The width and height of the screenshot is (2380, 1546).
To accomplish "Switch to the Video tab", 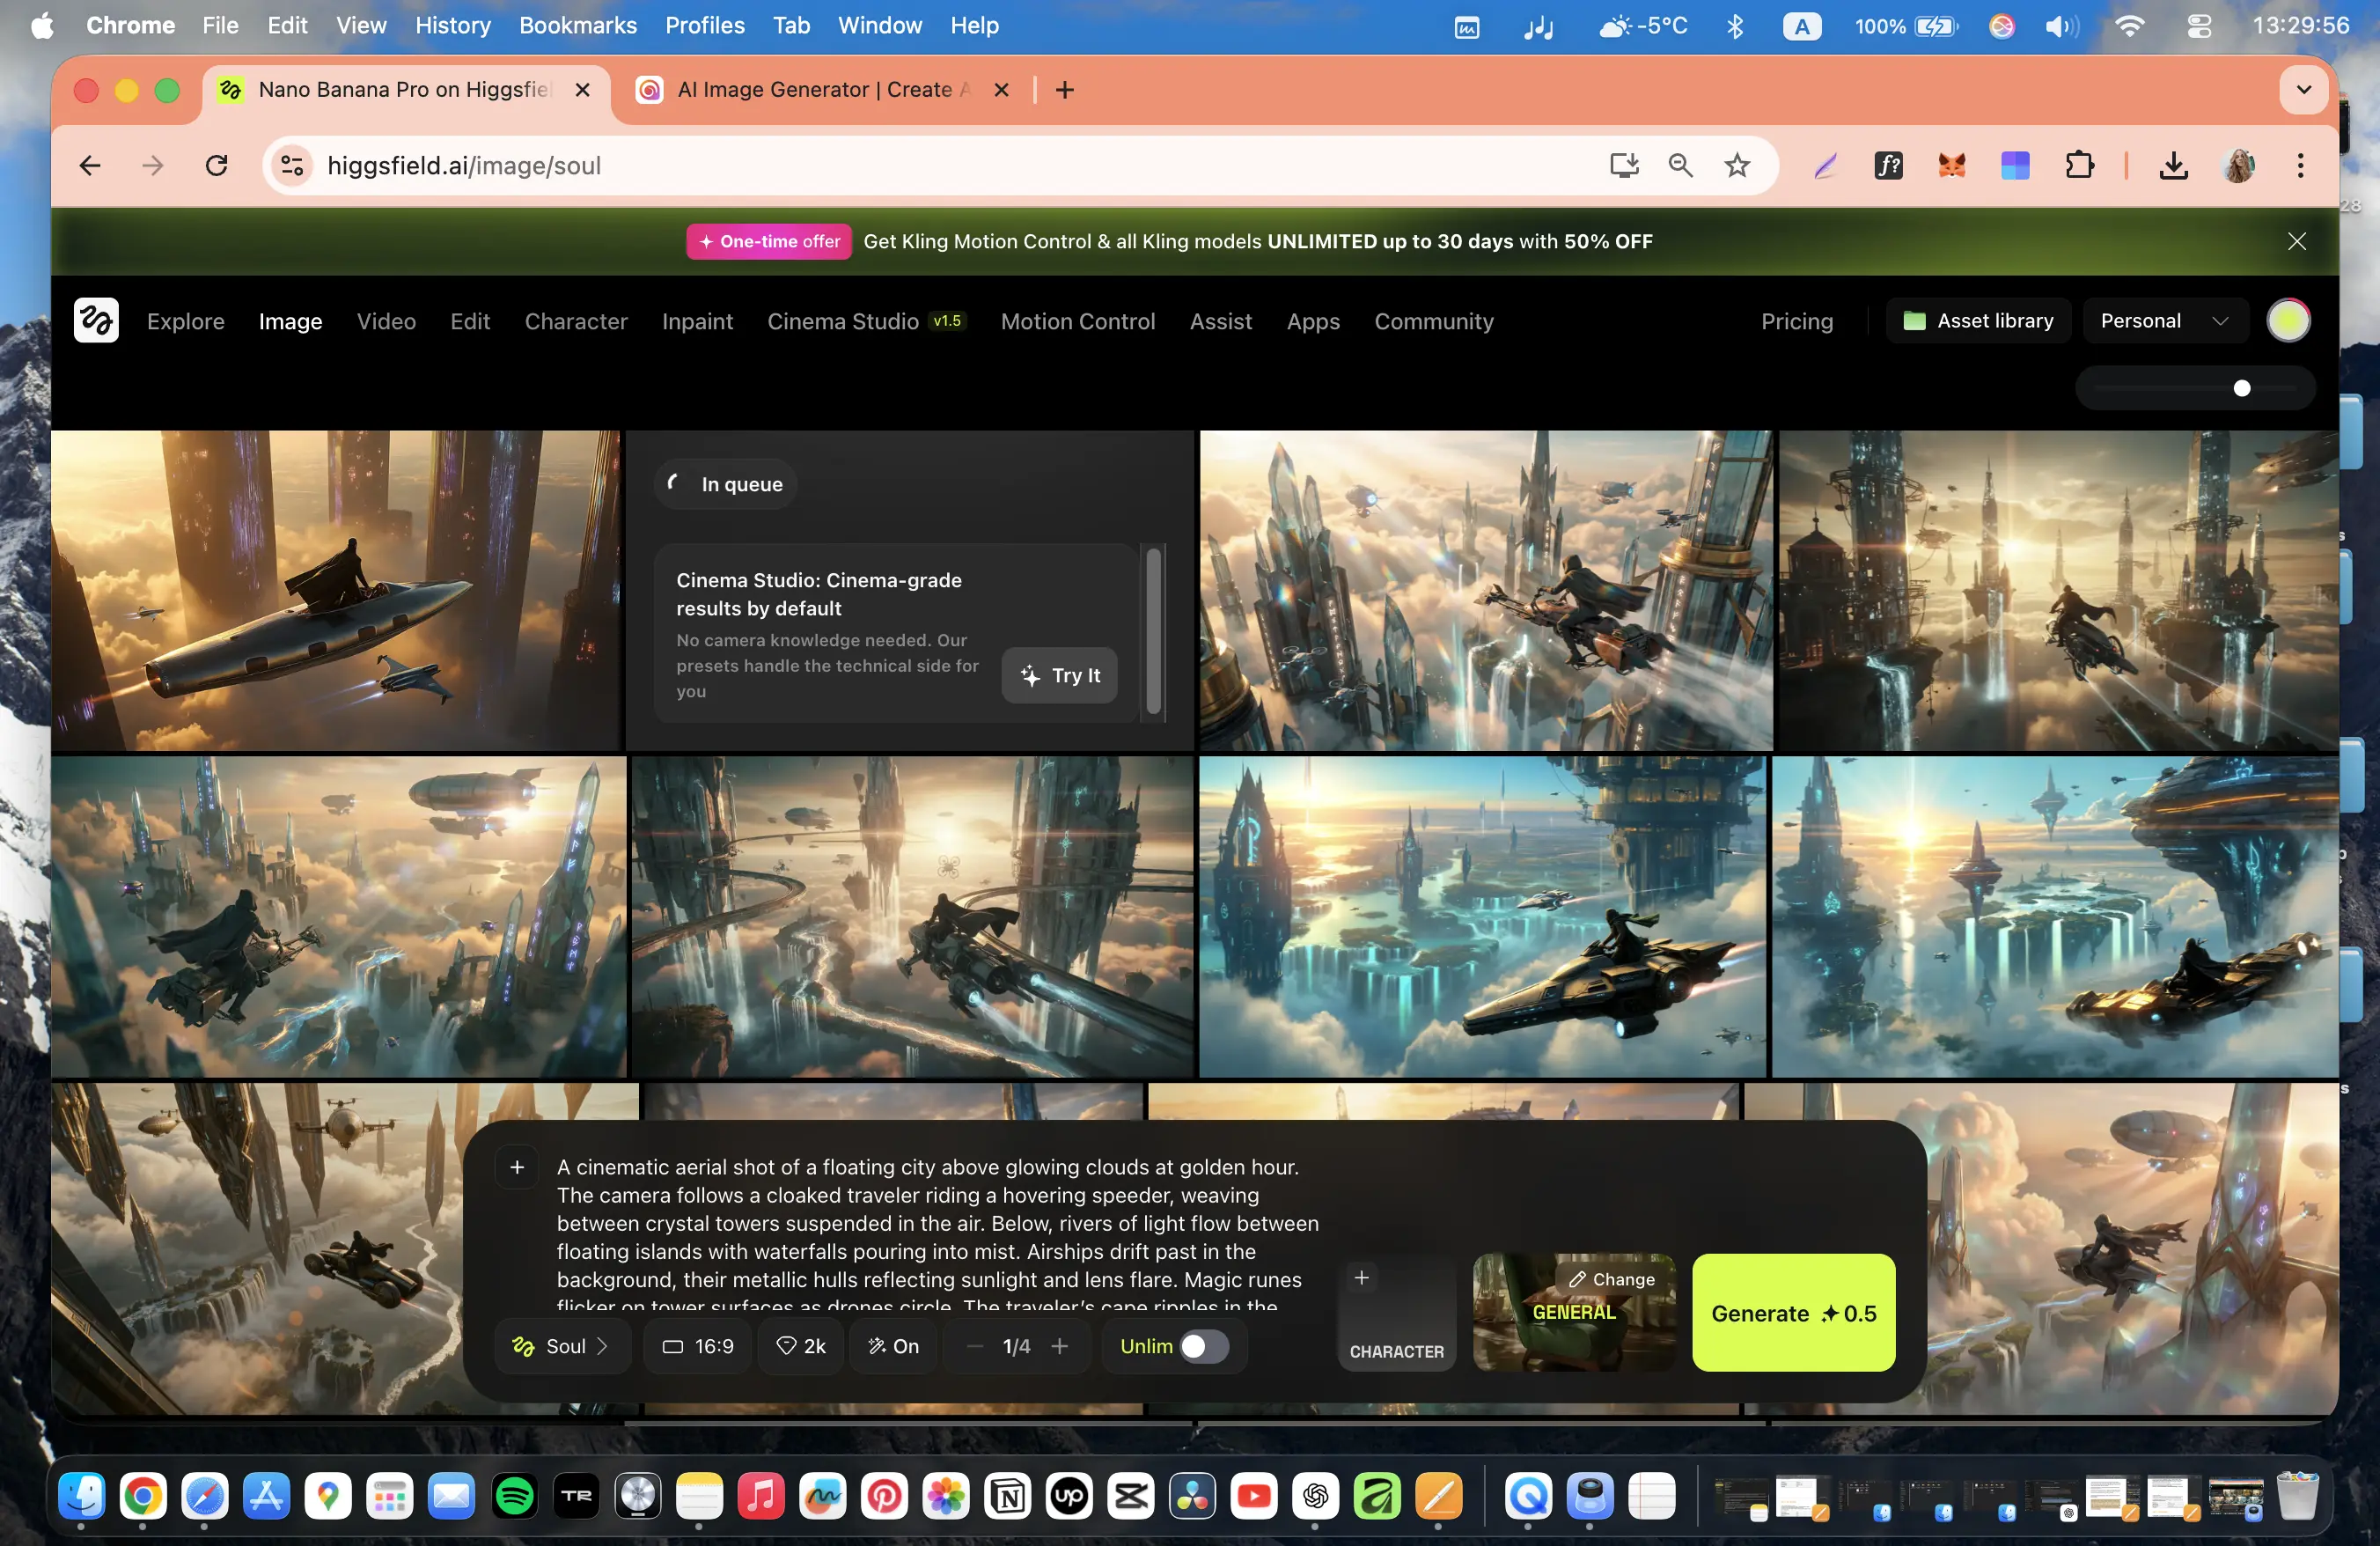I will [386, 321].
